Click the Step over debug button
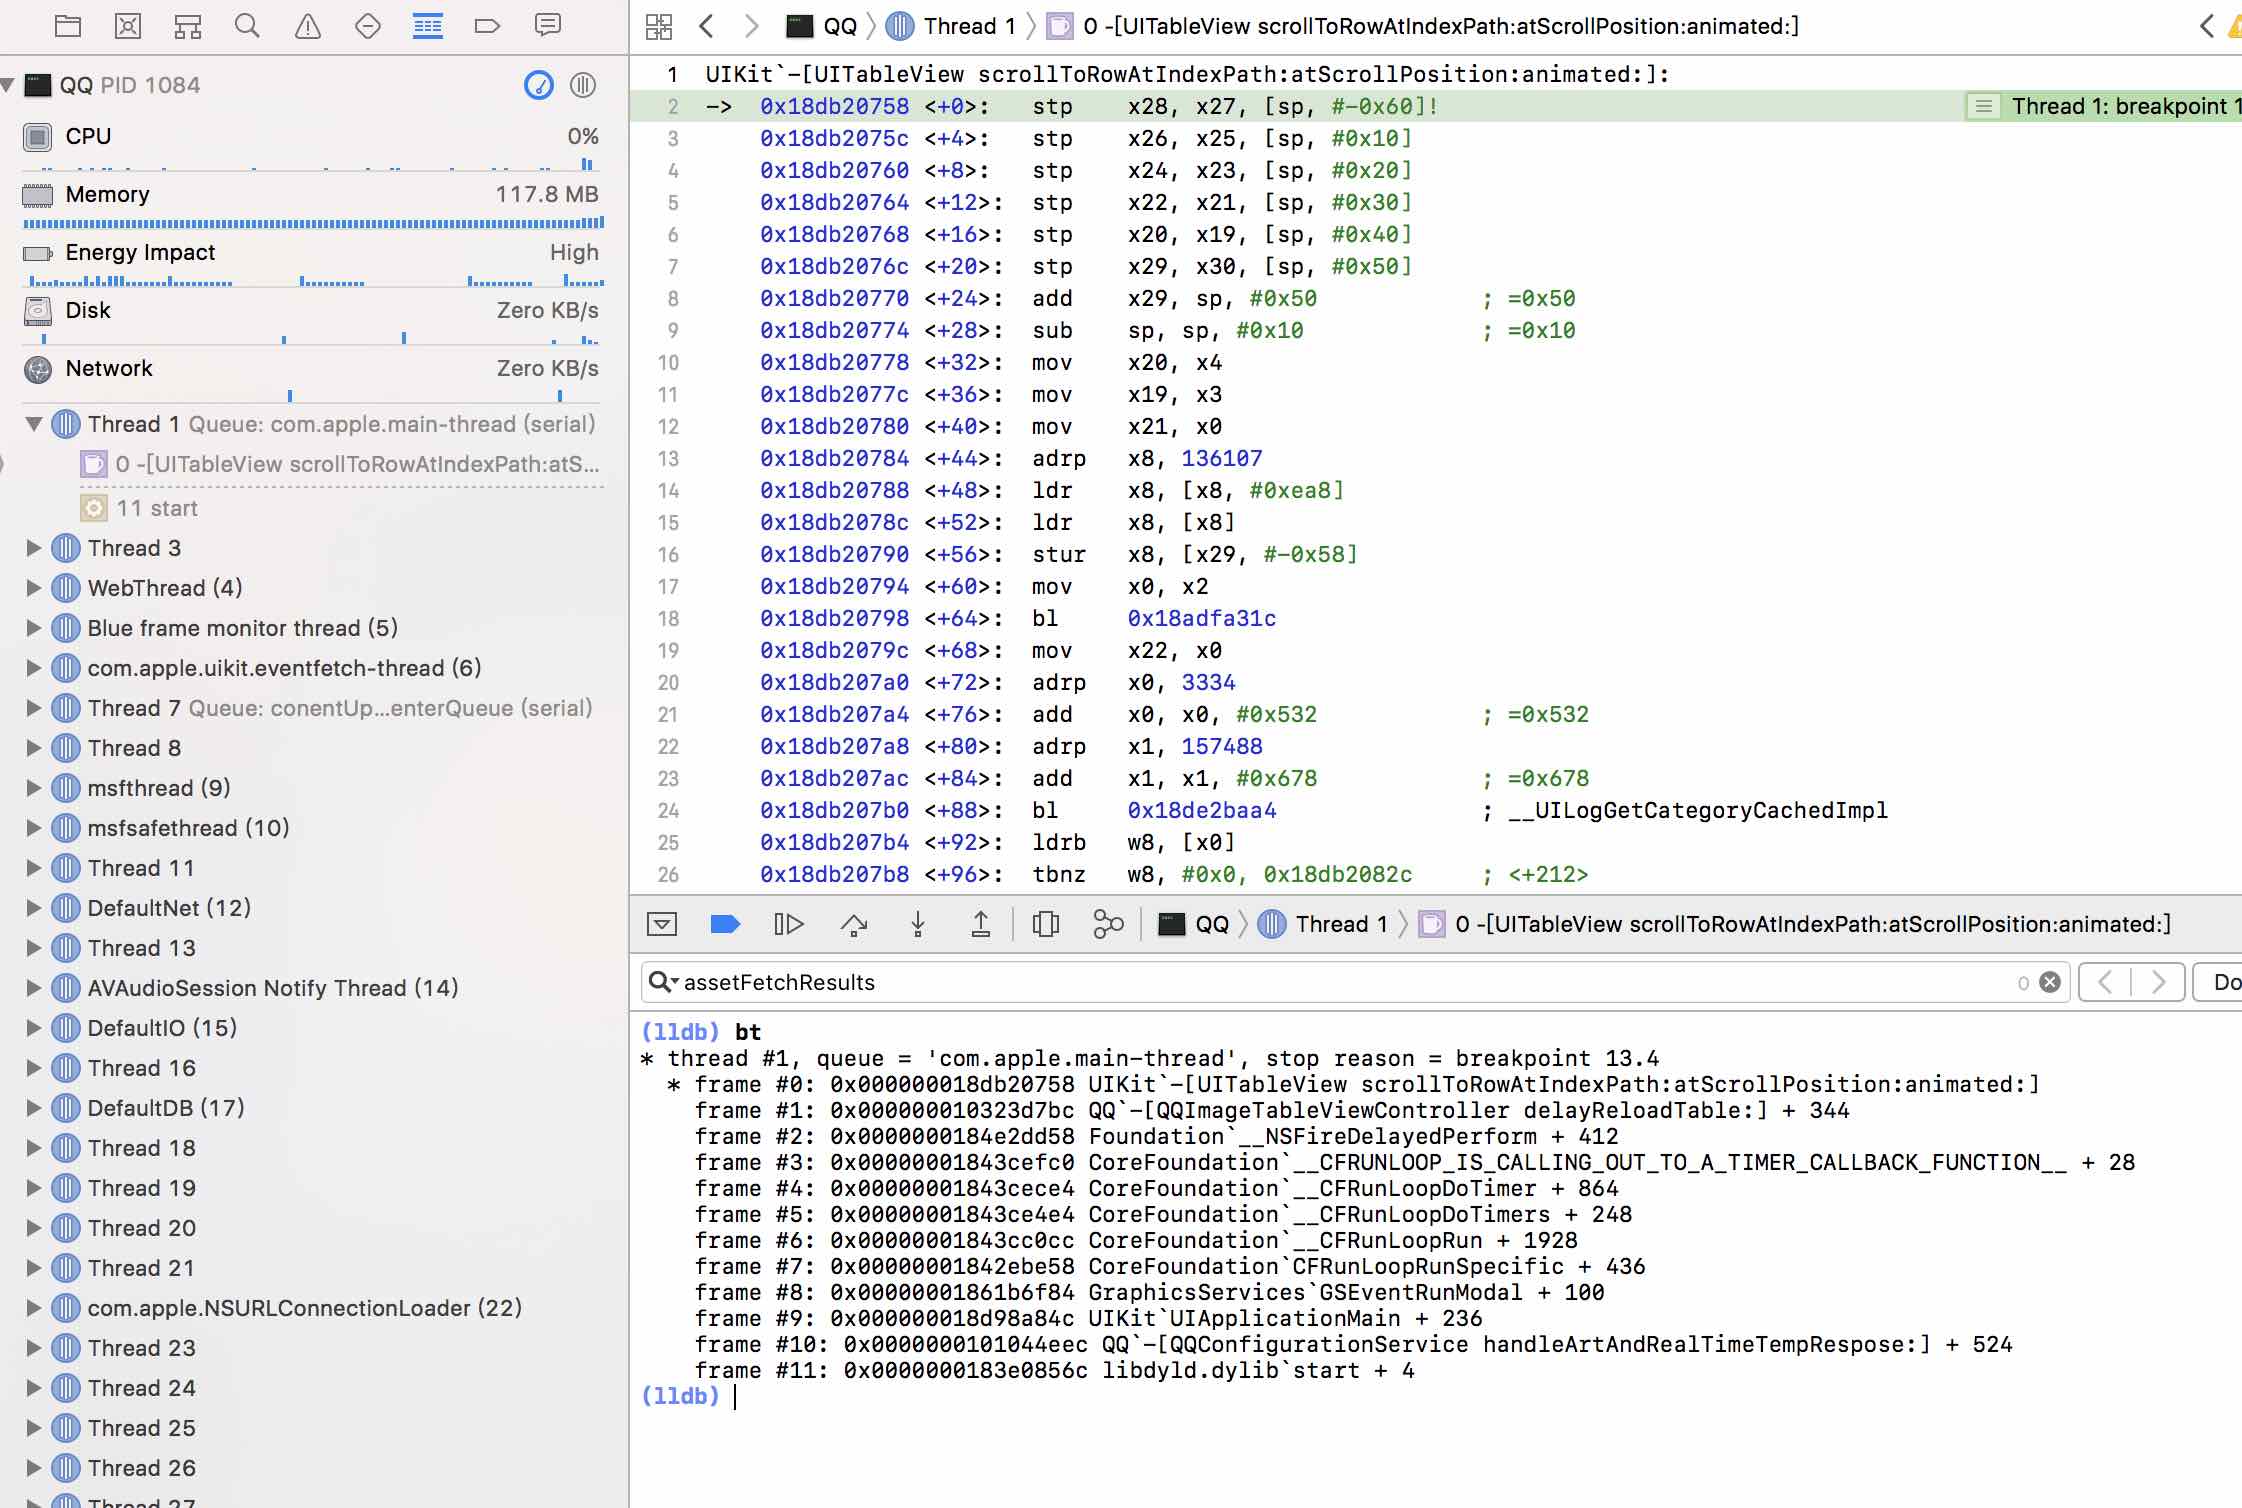The width and height of the screenshot is (2242, 1508). pos(853,924)
